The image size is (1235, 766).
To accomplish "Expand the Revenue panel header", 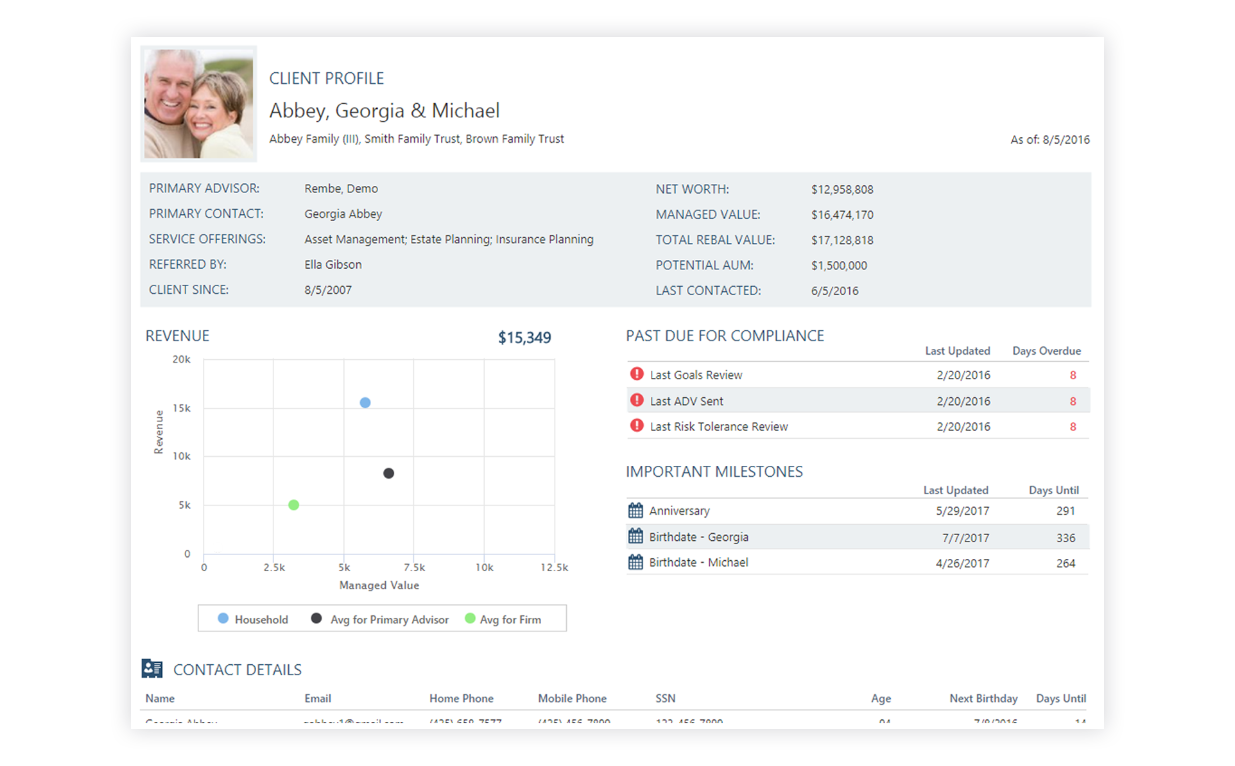I will tap(177, 335).
